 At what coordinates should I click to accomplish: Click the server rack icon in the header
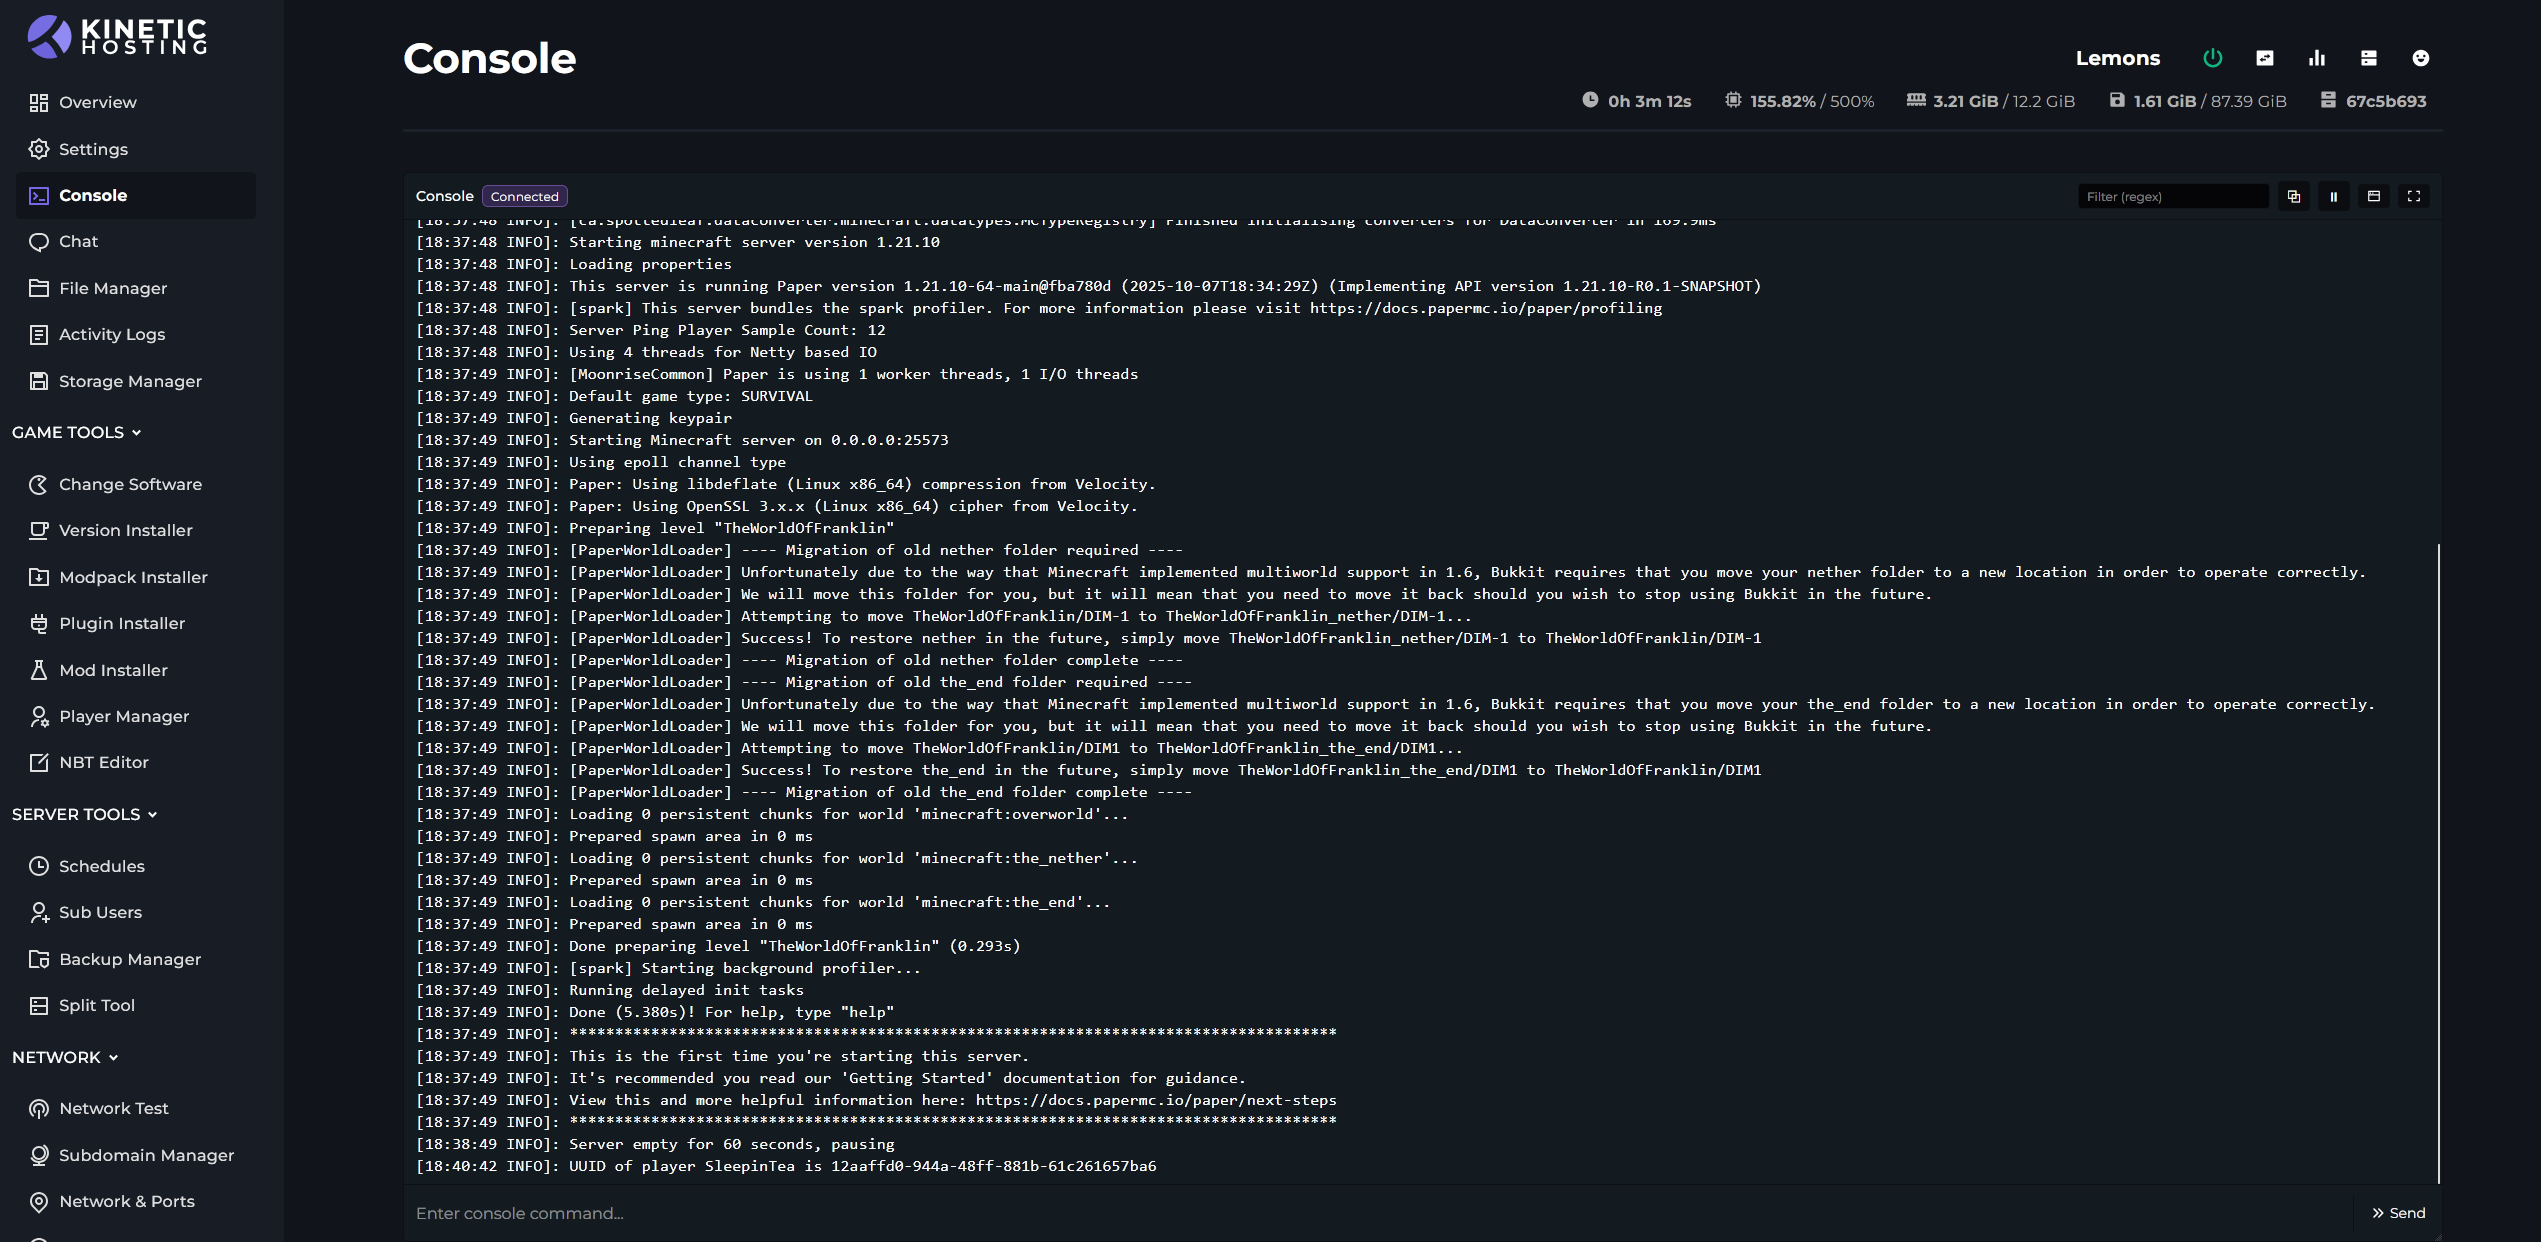2369,58
